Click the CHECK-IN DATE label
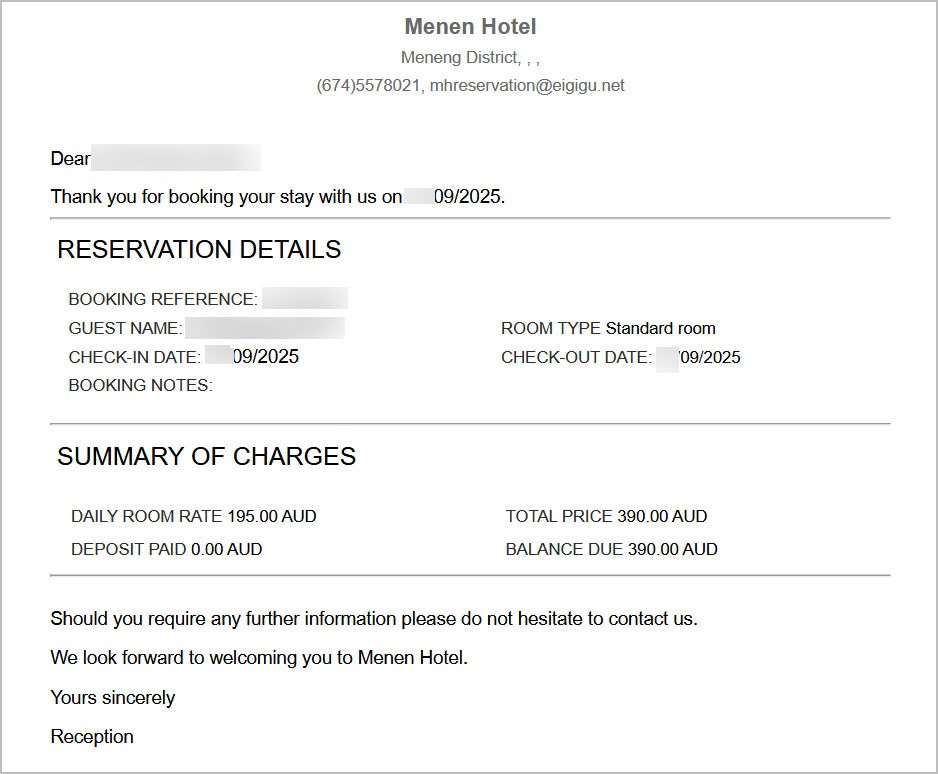Screen dimensions: 938x774 tap(135, 357)
